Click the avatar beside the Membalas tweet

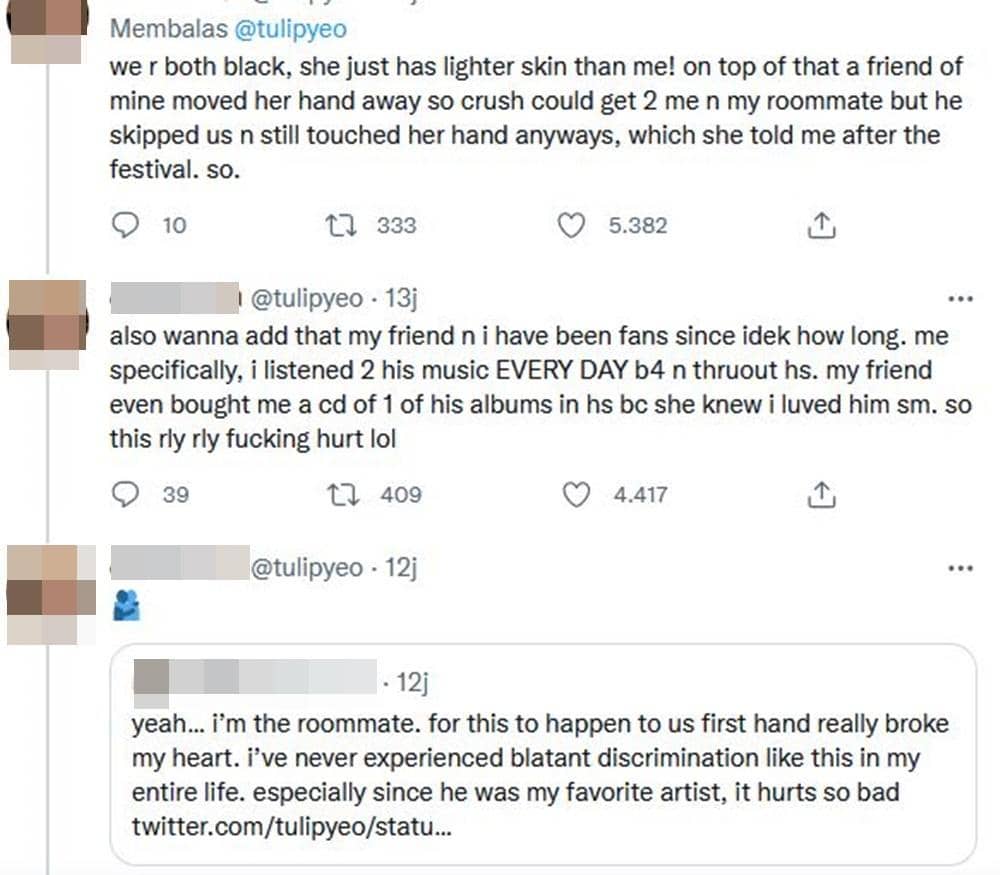[46, 32]
